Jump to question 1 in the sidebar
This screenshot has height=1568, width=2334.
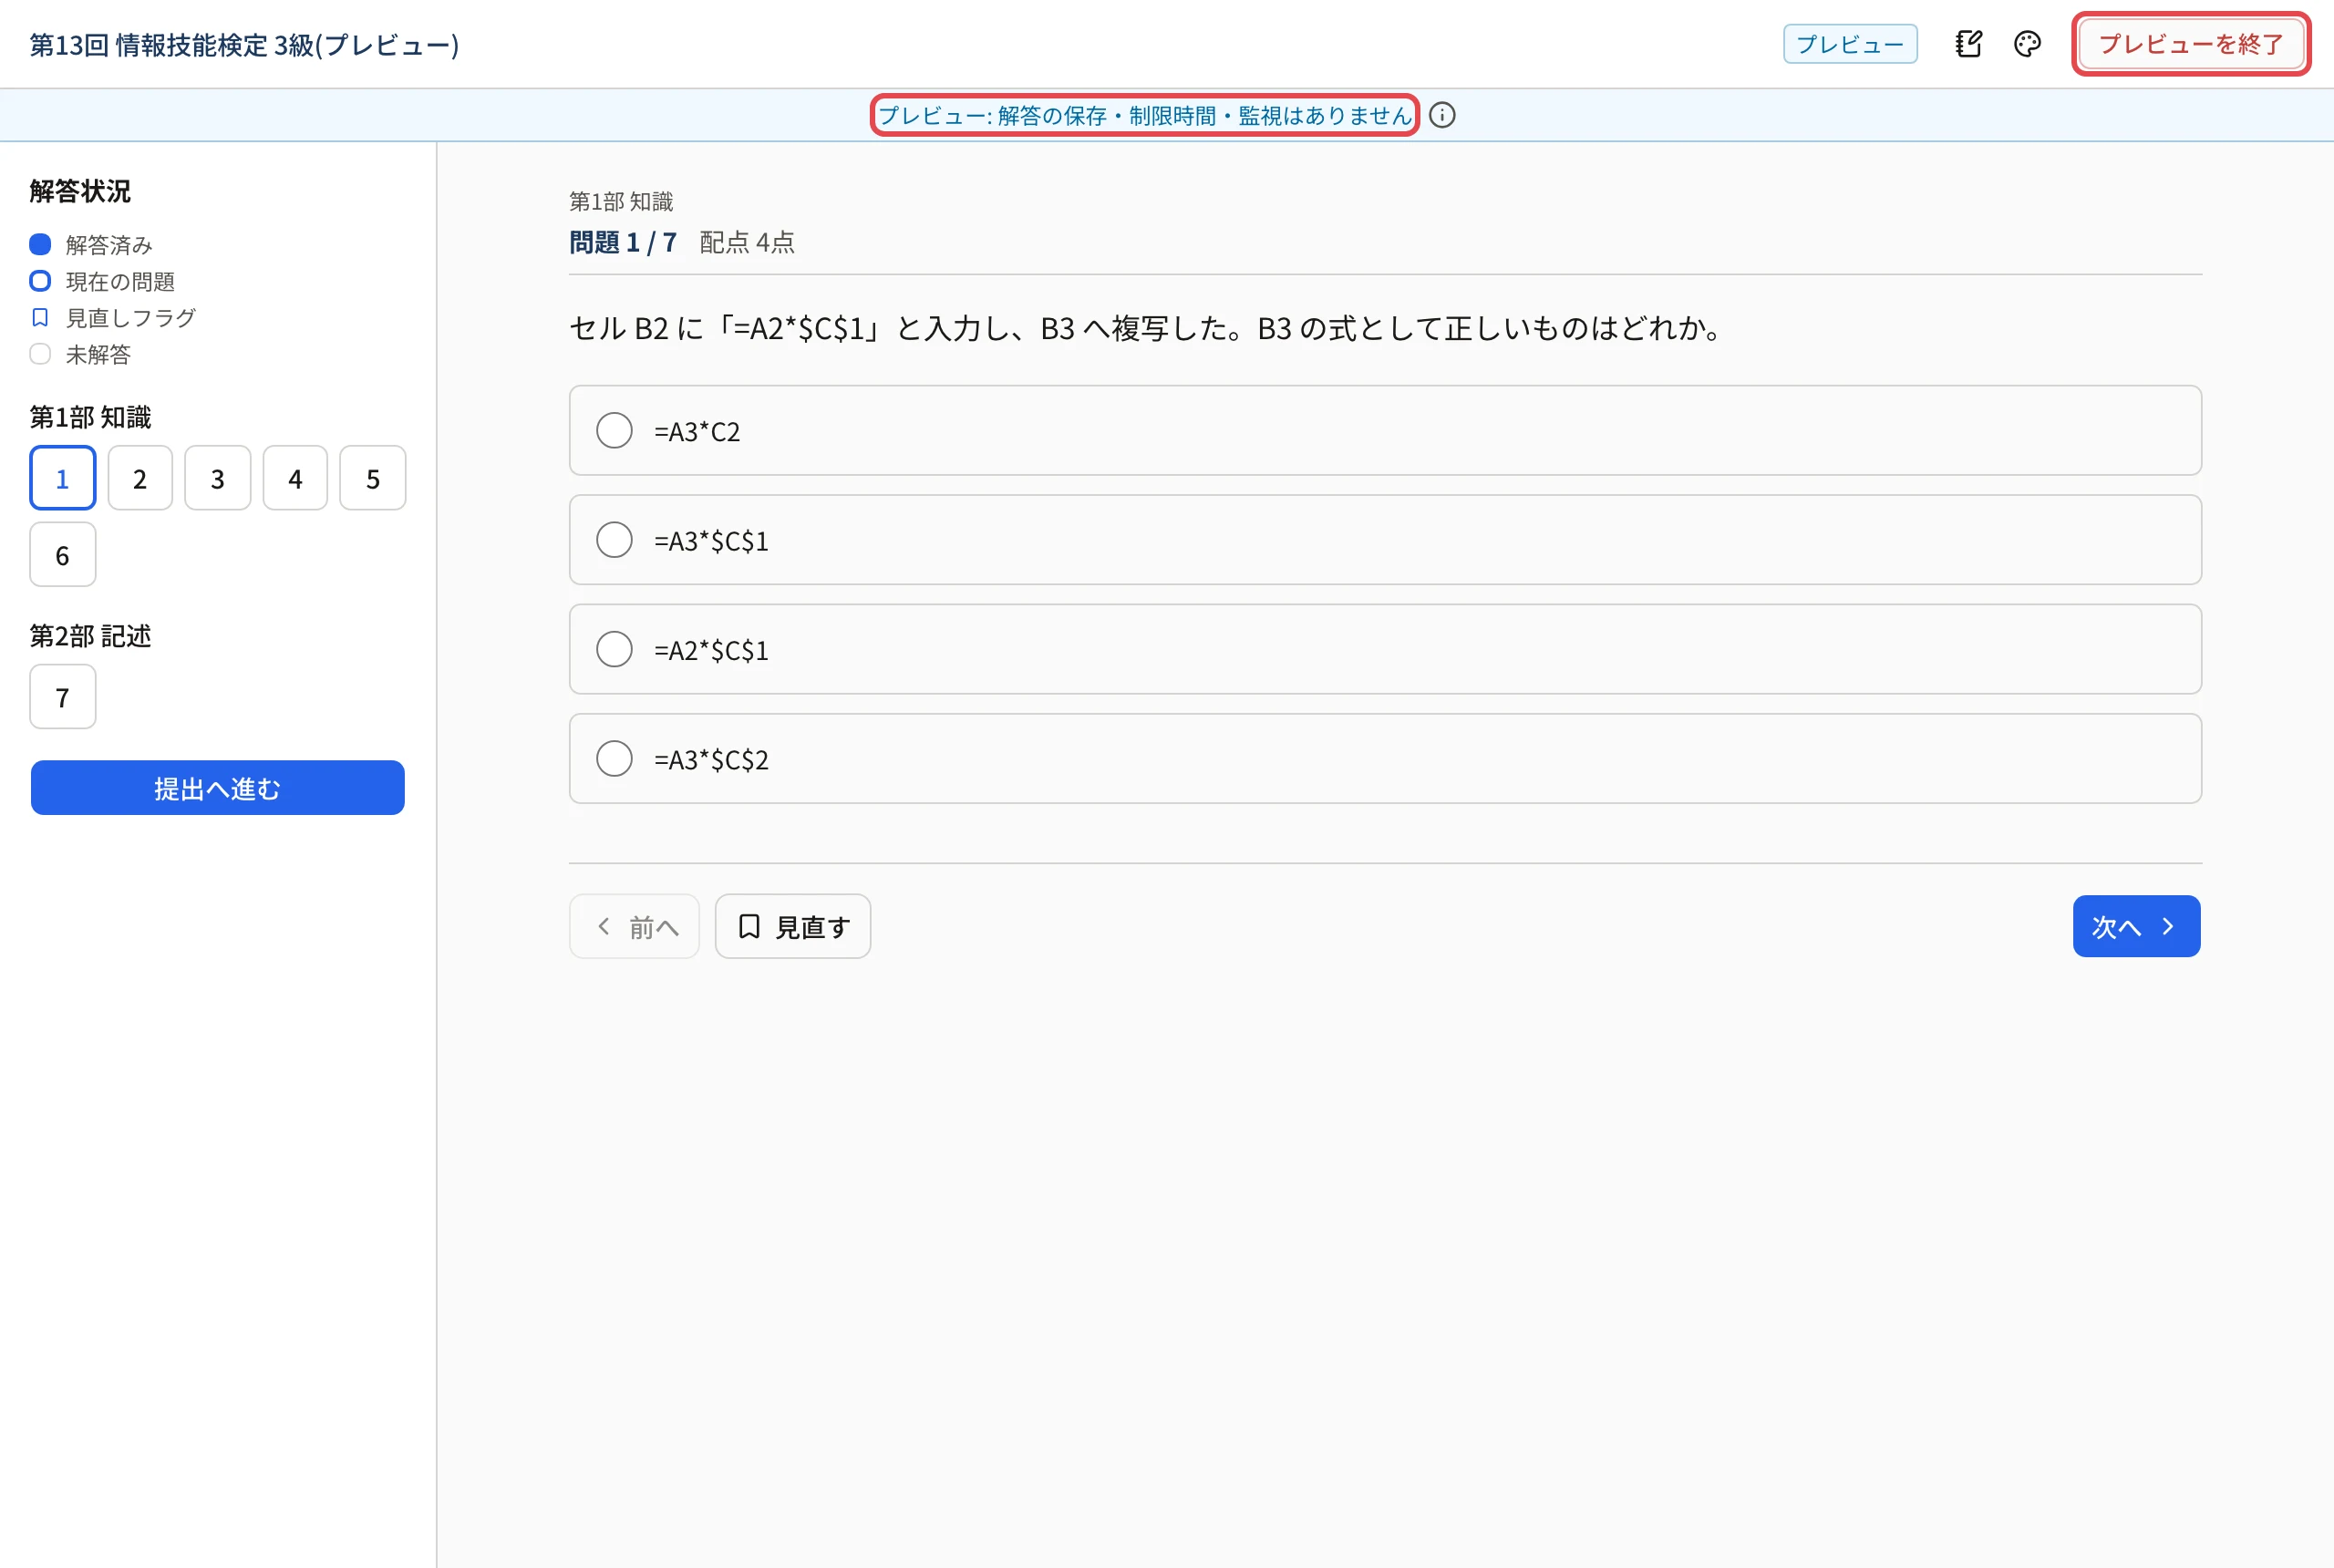point(63,478)
